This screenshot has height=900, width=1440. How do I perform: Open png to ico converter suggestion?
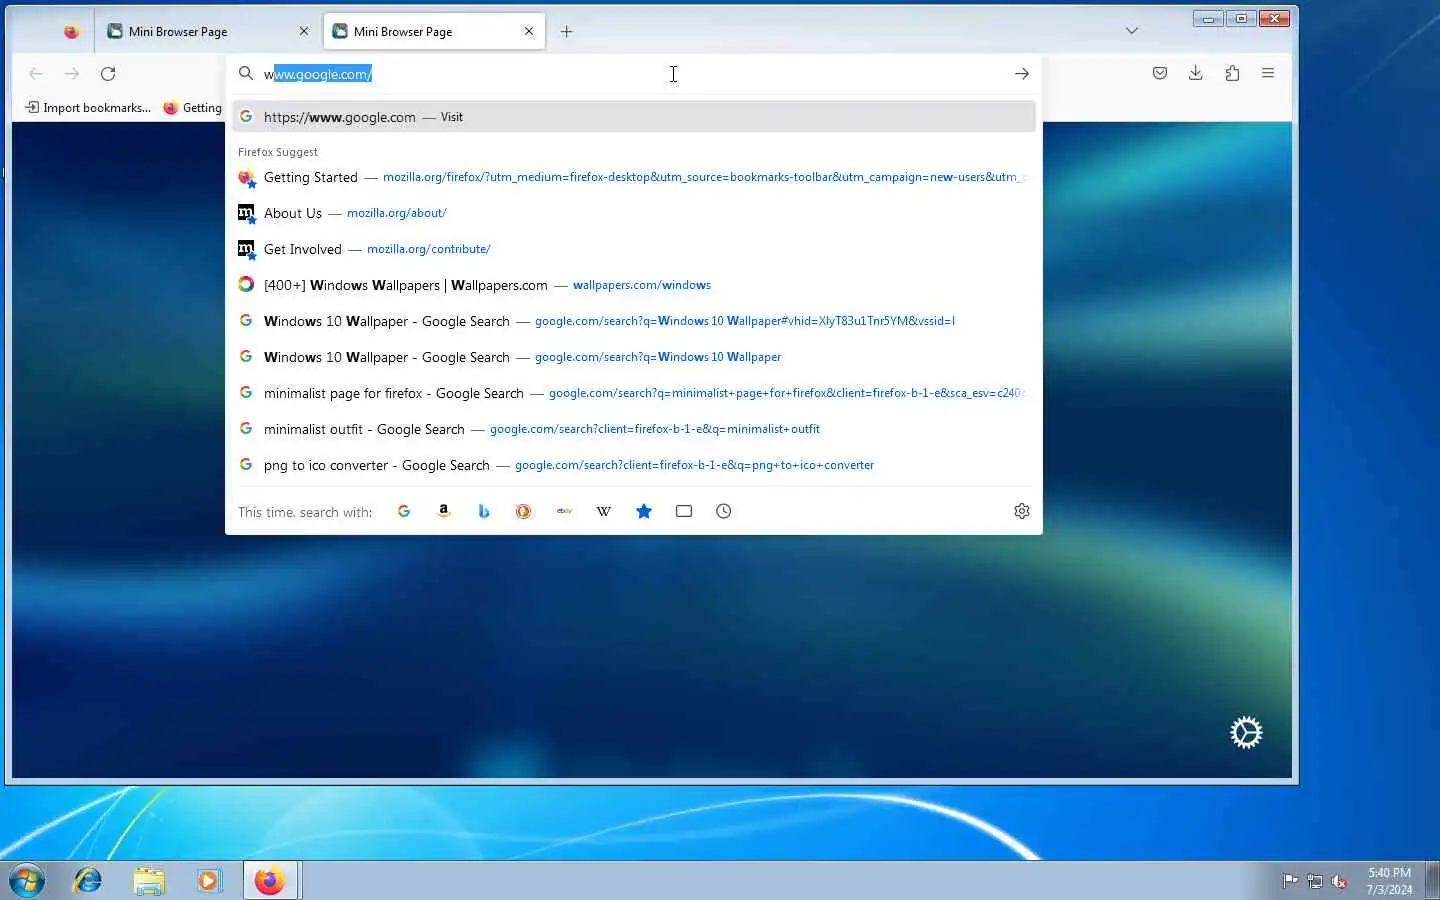pyautogui.click(x=634, y=465)
